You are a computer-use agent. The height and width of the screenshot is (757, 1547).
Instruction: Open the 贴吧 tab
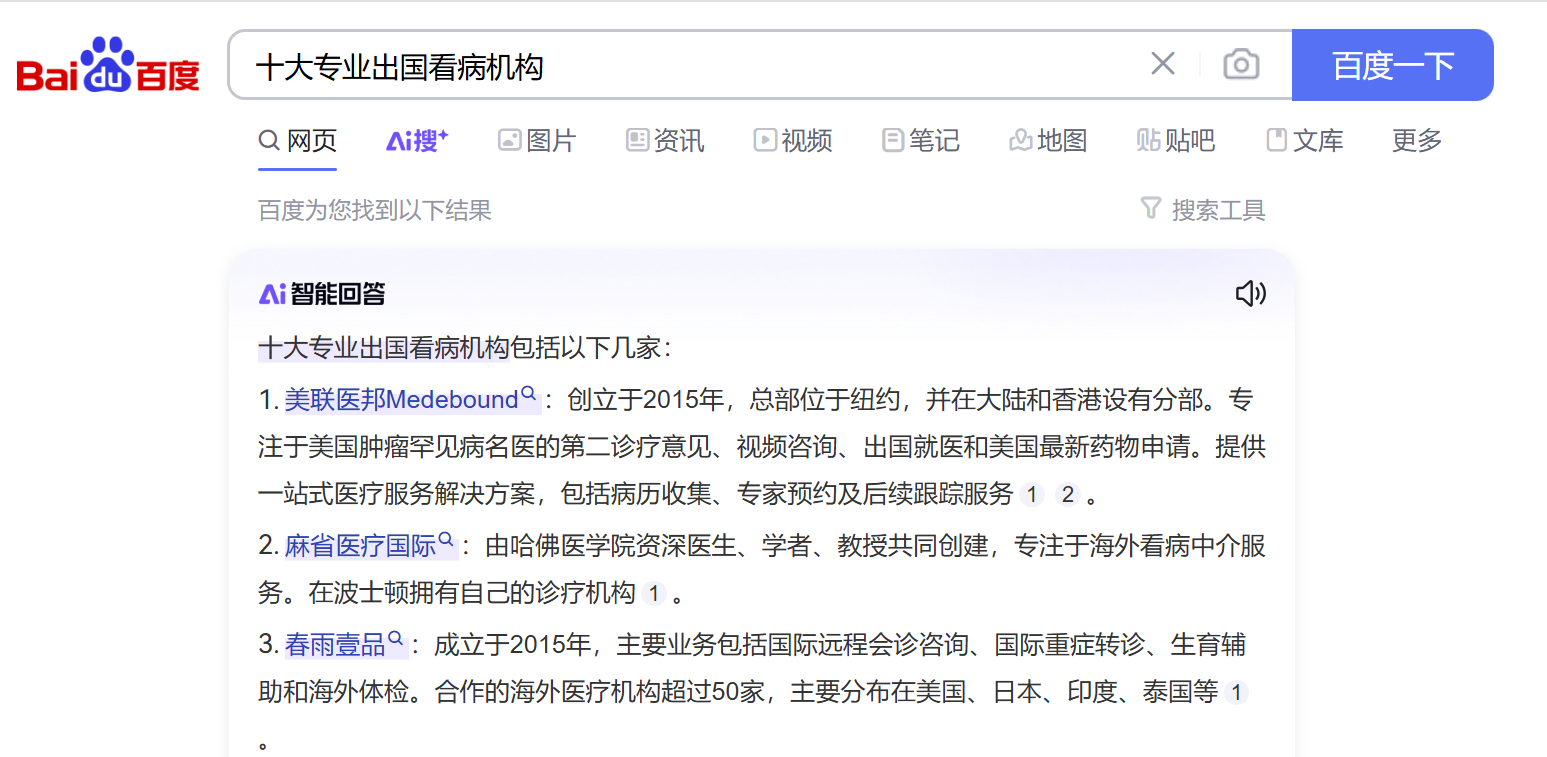coord(1176,141)
